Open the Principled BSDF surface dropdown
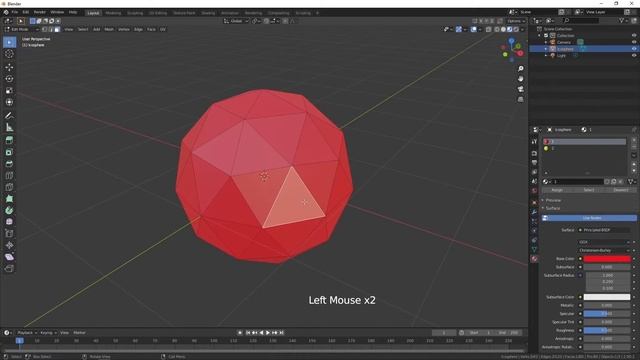This screenshot has height=360, width=640. click(x=604, y=230)
